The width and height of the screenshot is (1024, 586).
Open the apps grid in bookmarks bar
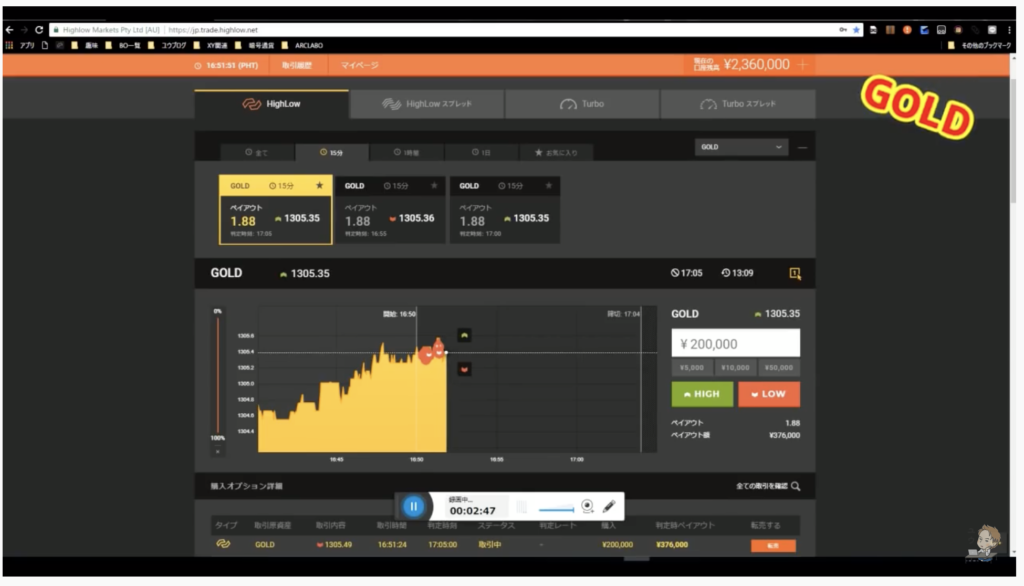(9, 46)
